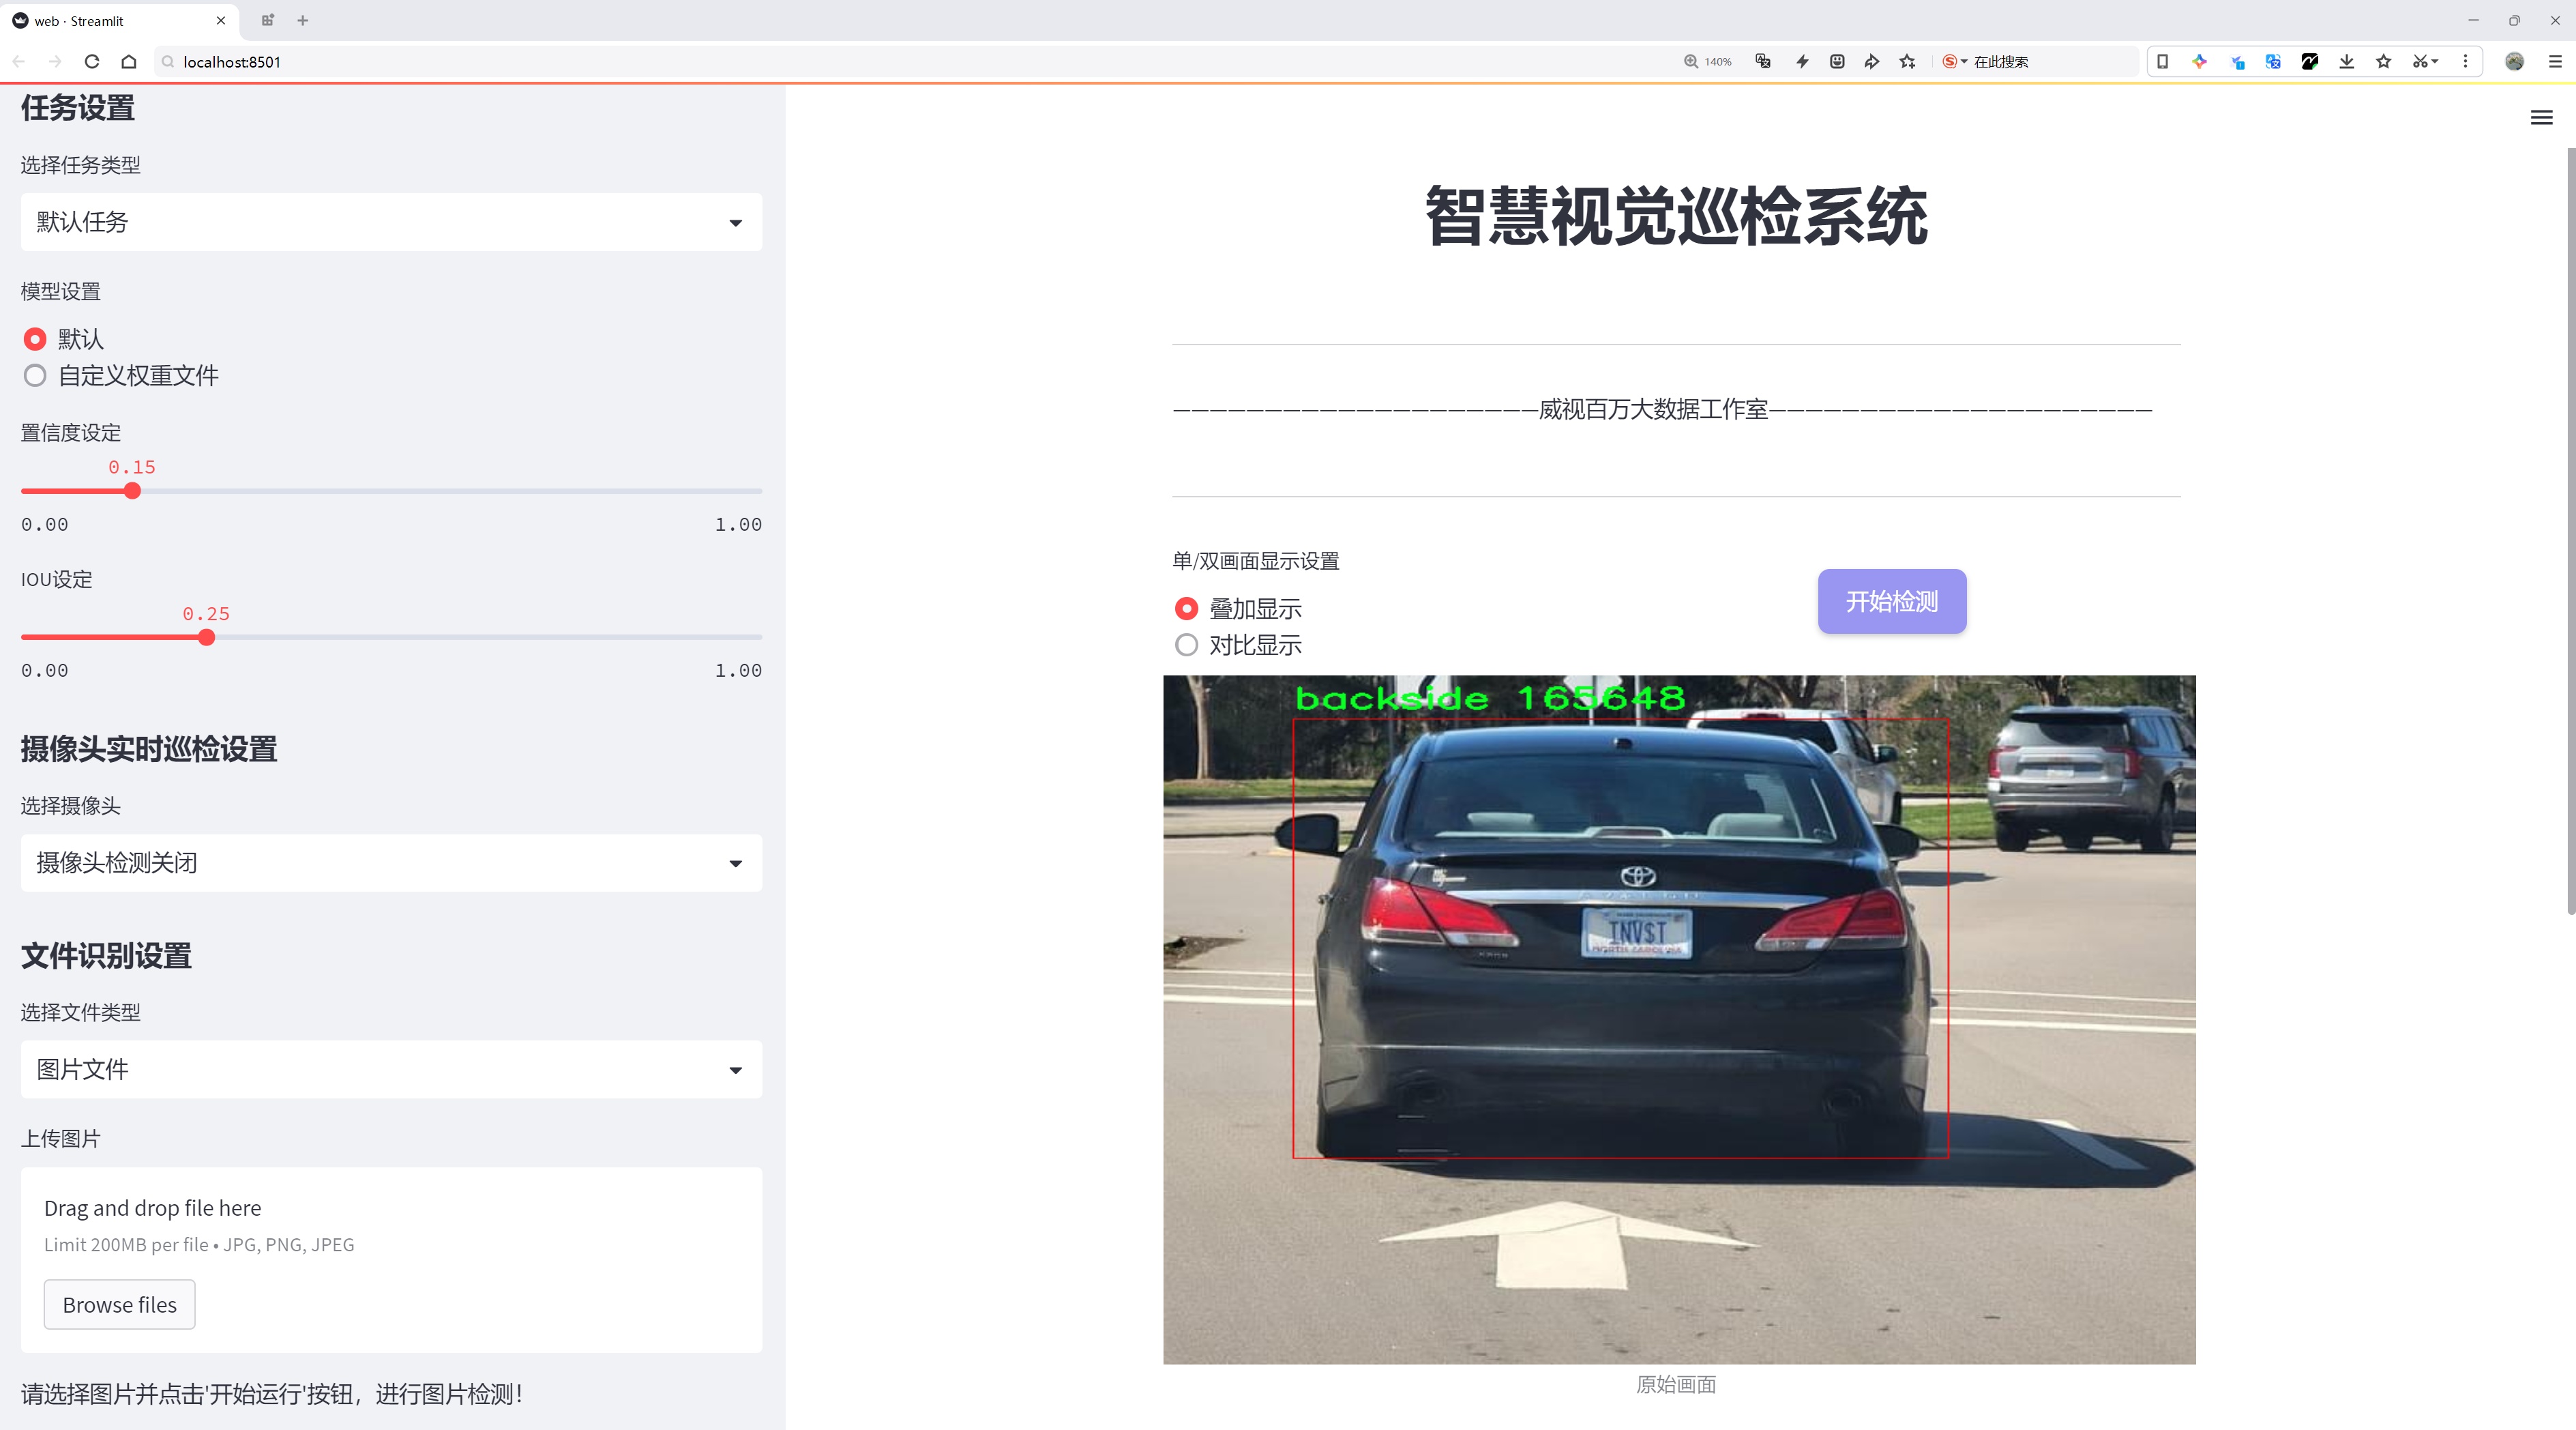Open the page translate icon in address bar
2576x1430 pixels.
[x=1763, y=62]
